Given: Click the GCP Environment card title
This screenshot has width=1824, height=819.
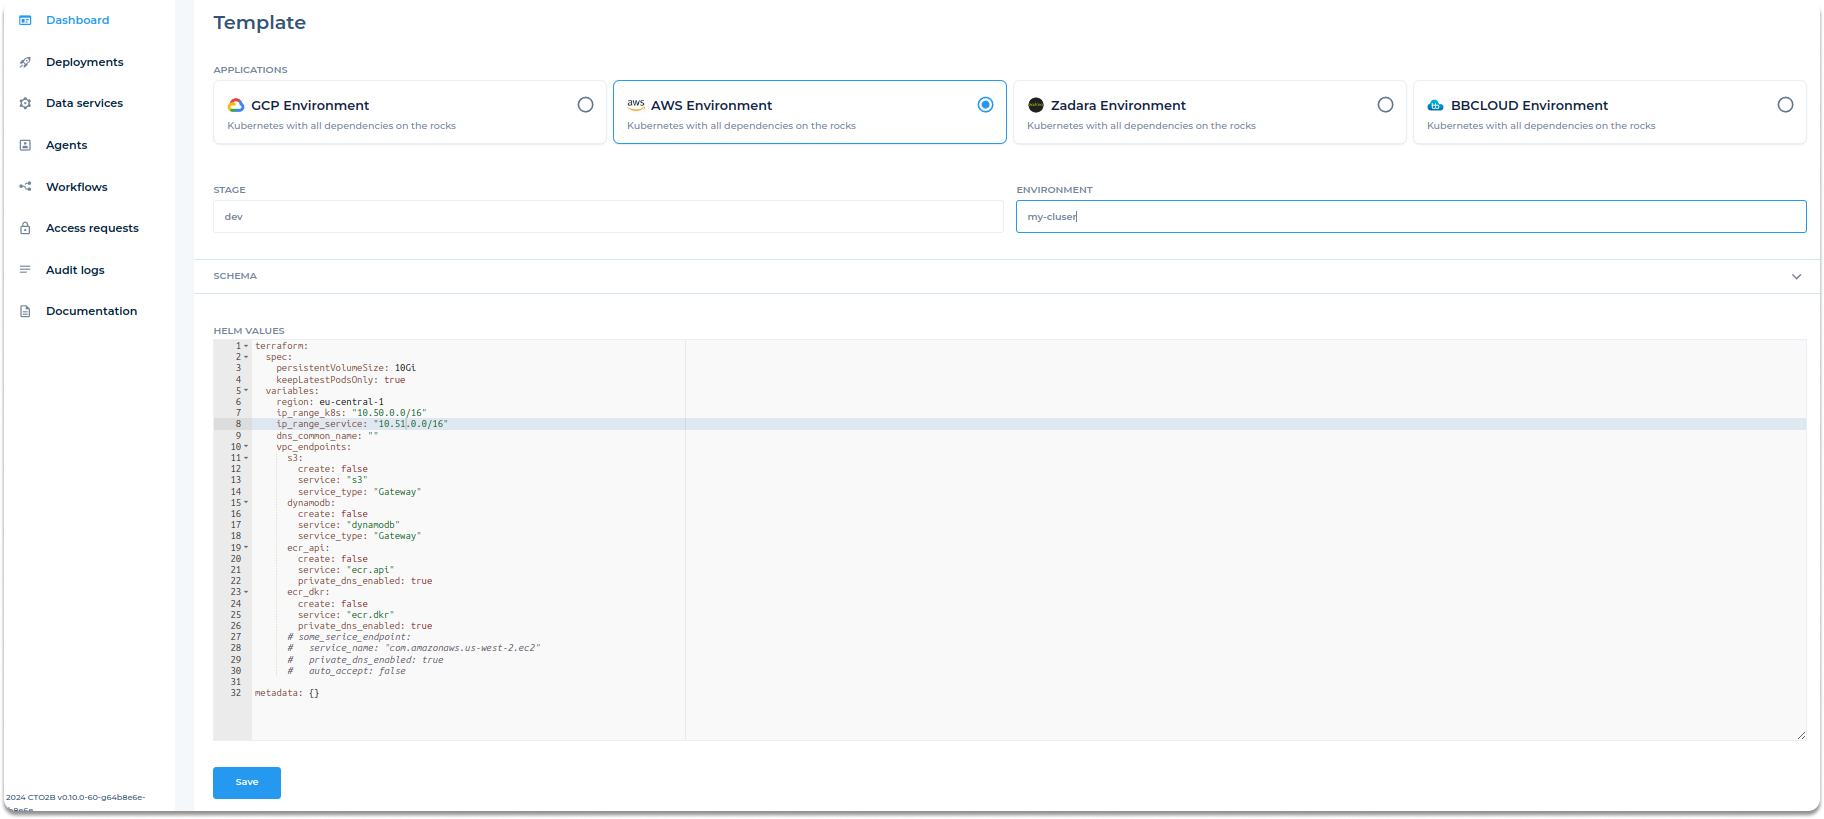Looking at the screenshot, I should 310,105.
